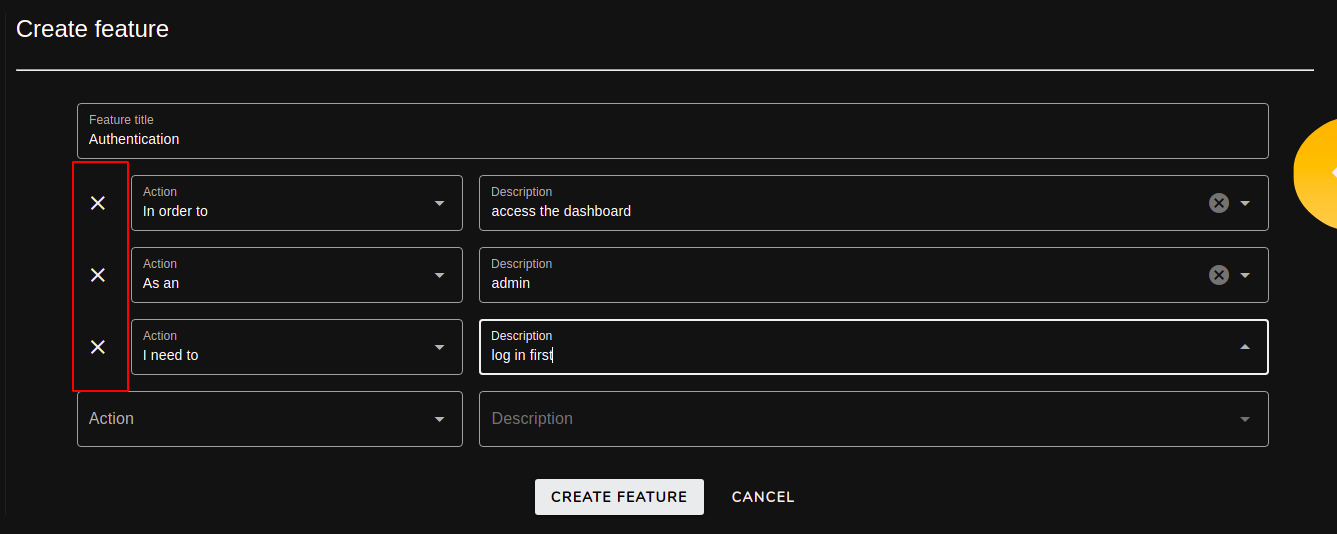Remove the "As an" row
The width and height of the screenshot is (1337, 534).
(98, 275)
